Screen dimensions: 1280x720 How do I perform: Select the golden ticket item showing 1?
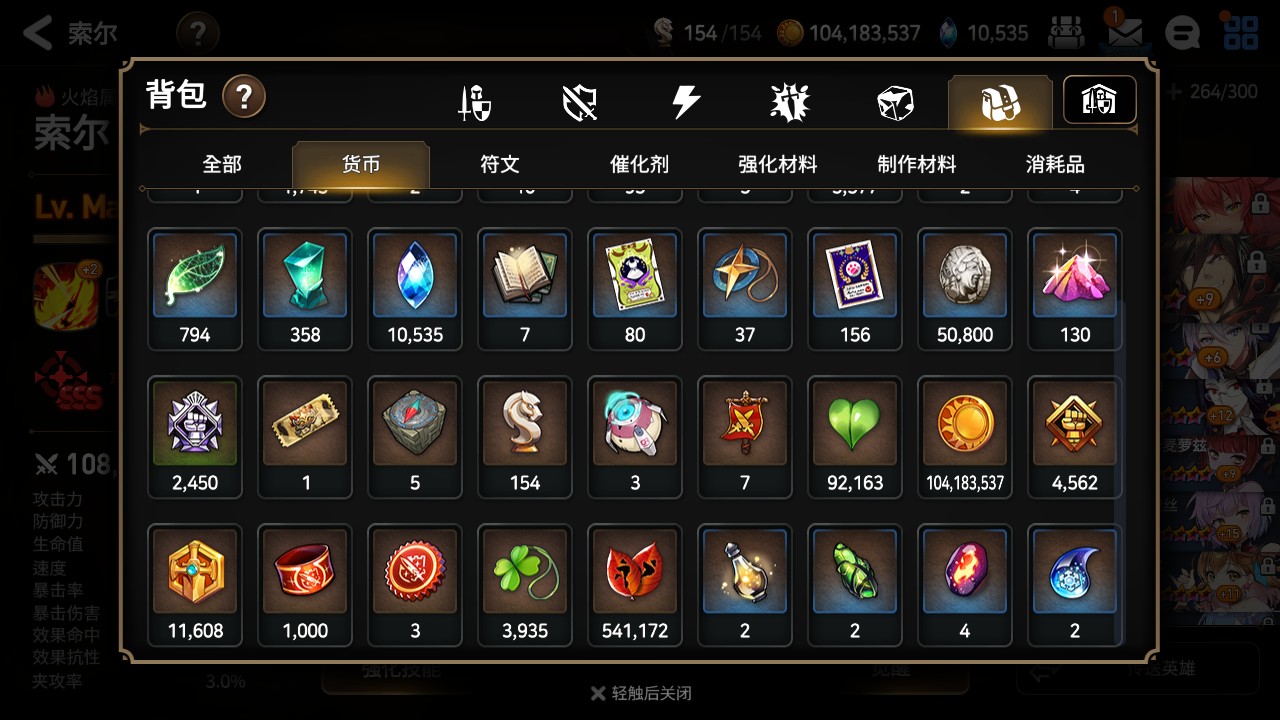click(305, 437)
